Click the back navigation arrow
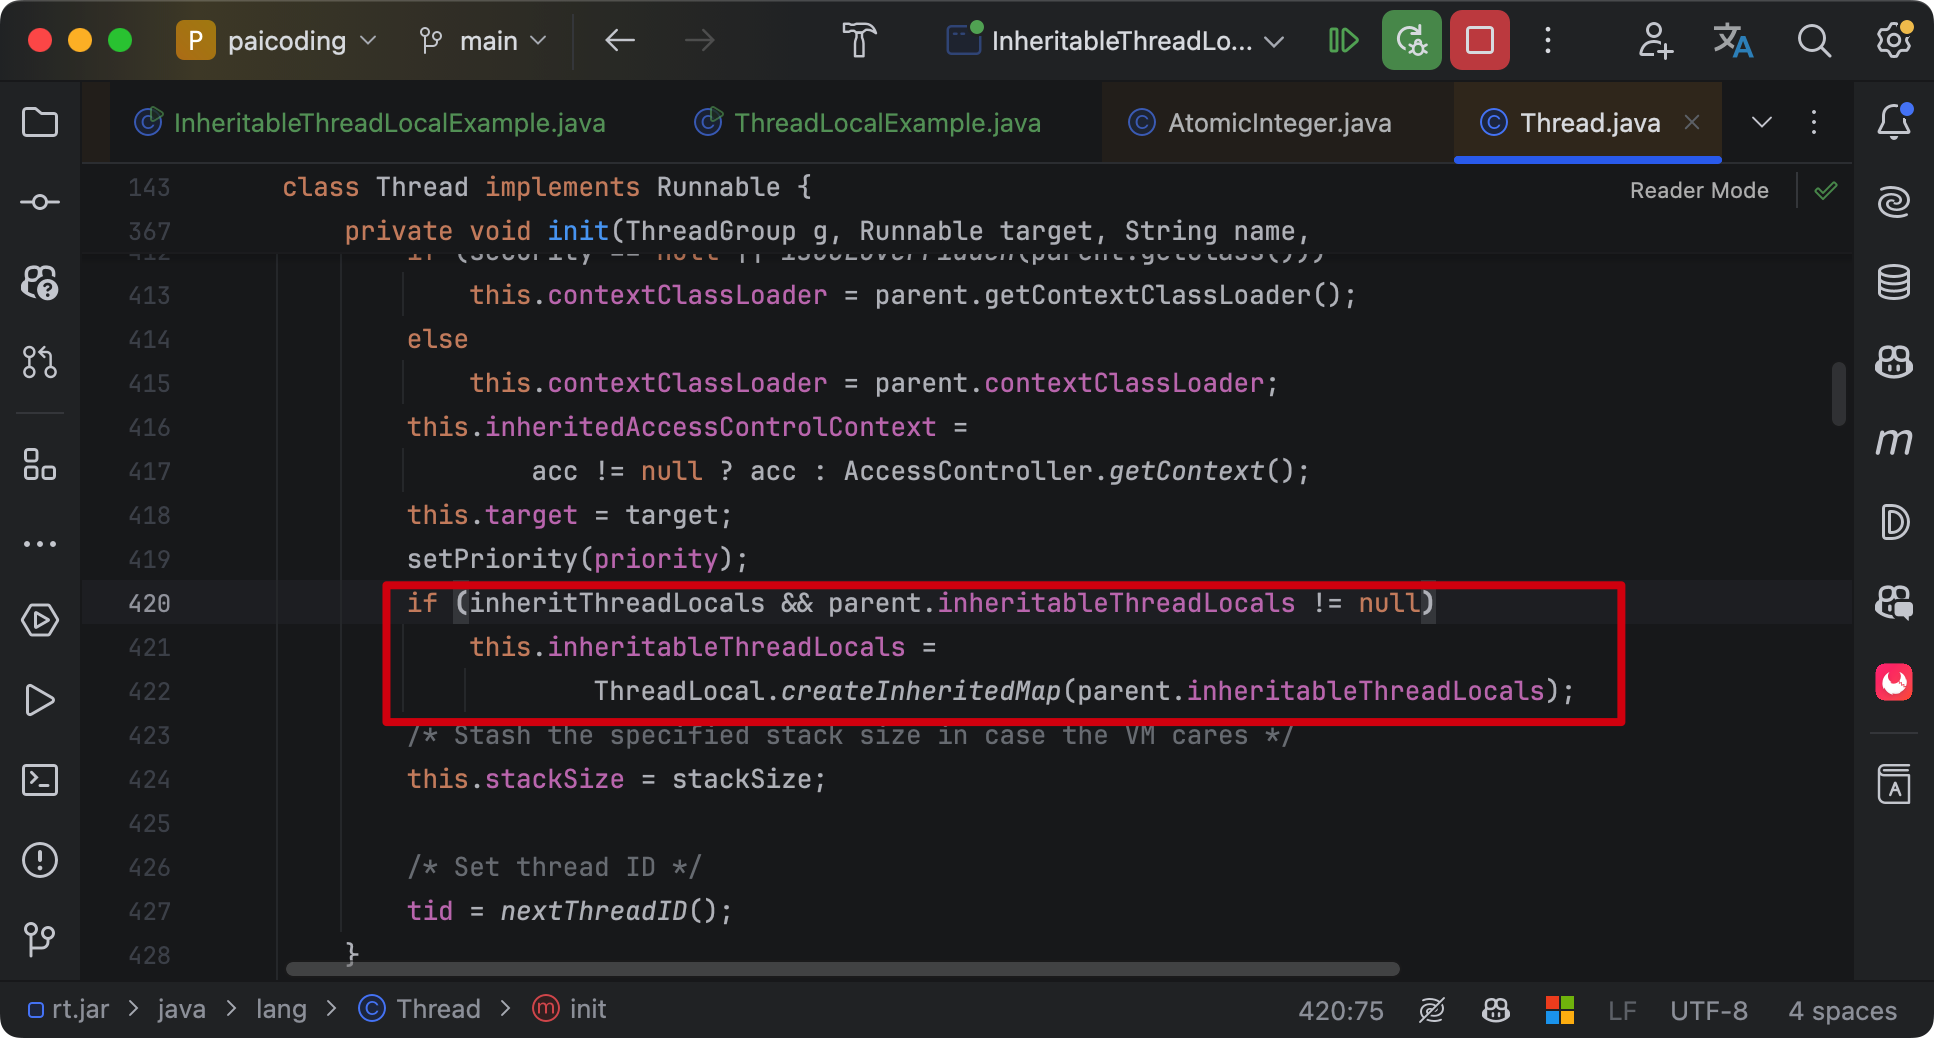 pyautogui.click(x=619, y=41)
